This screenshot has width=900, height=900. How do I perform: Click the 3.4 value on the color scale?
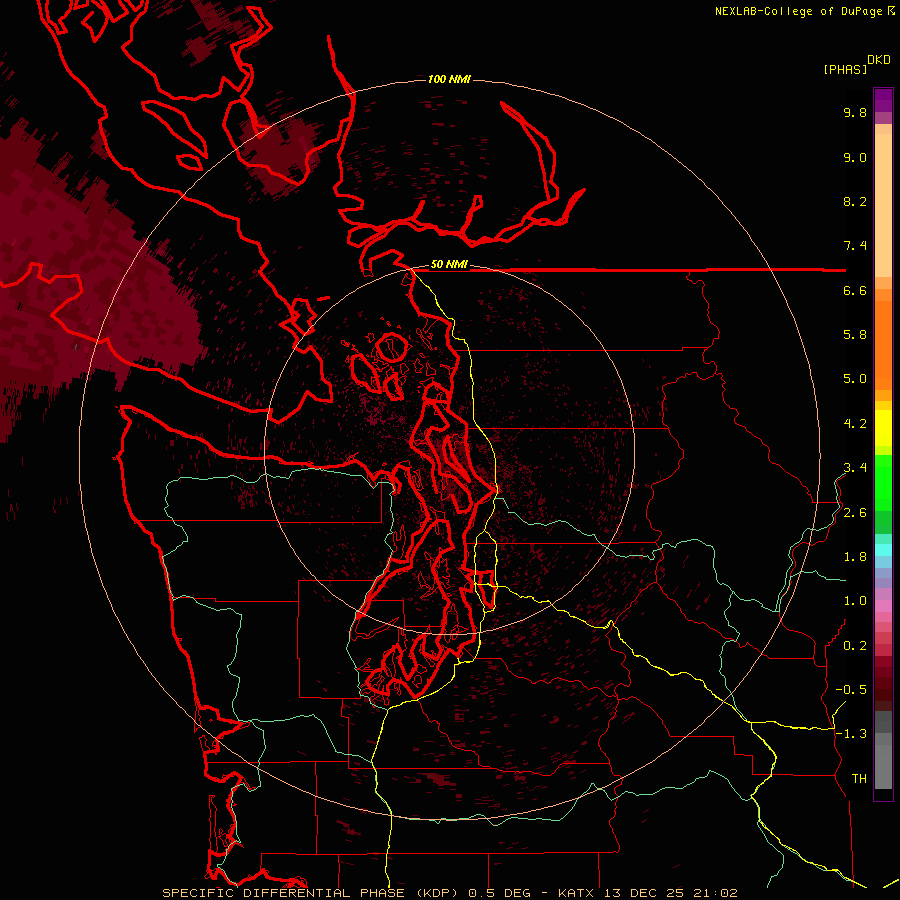tap(855, 468)
